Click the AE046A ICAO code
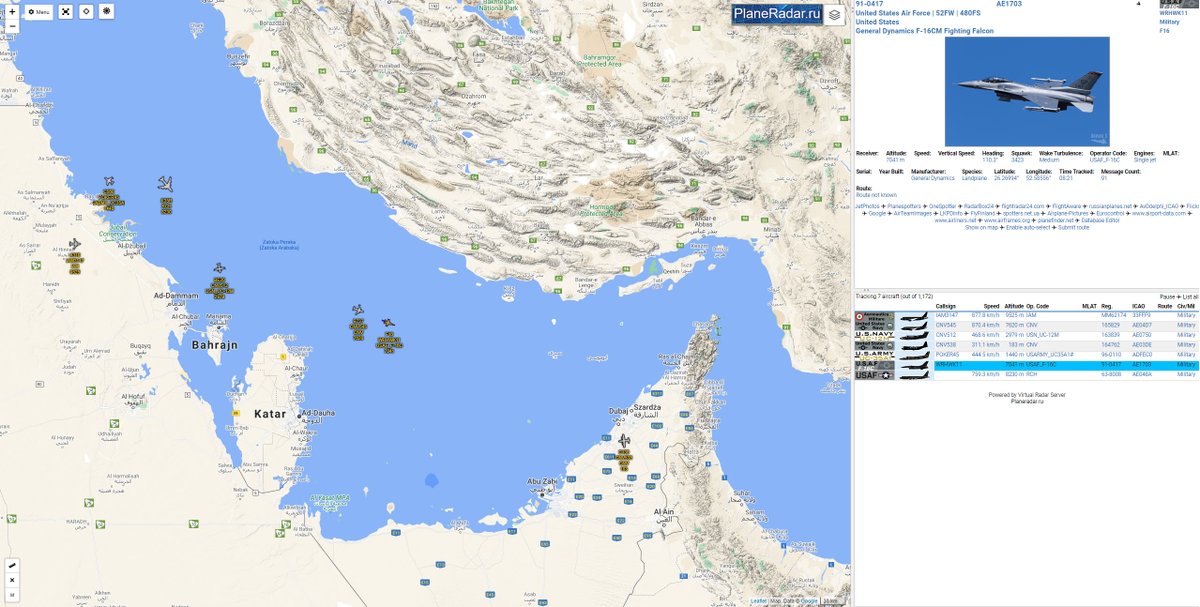This screenshot has width=1200, height=607. click(x=1142, y=375)
